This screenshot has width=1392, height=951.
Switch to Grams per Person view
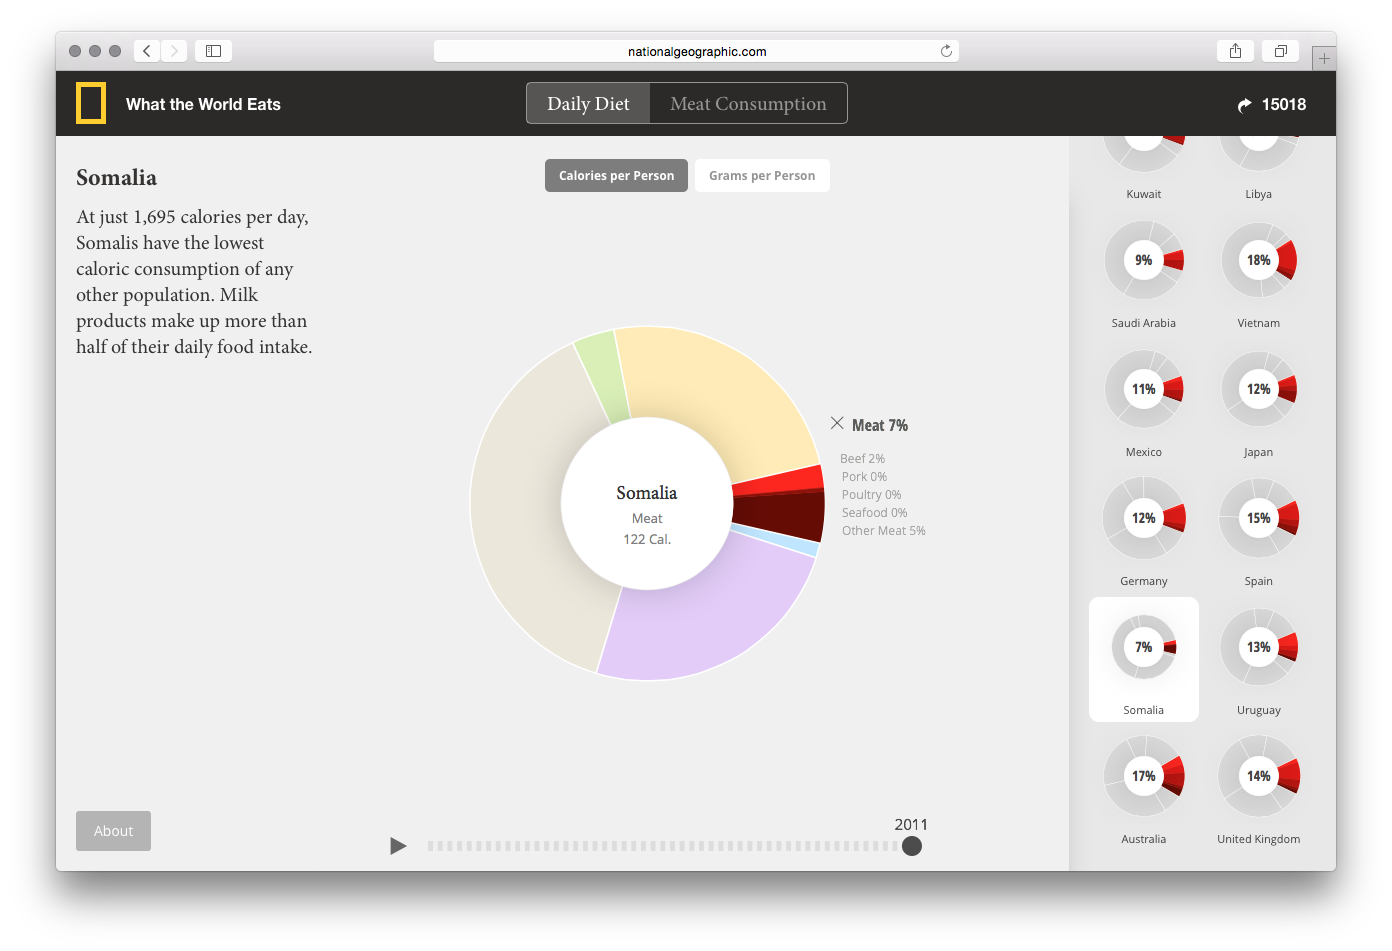click(762, 176)
